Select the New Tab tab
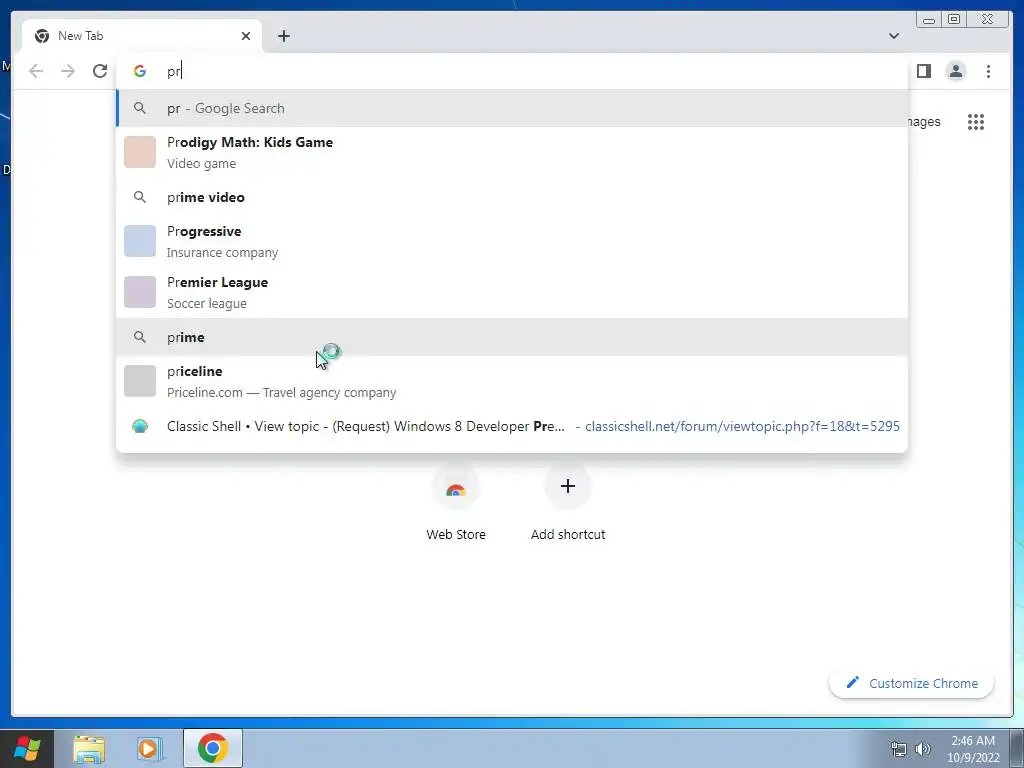This screenshot has height=768, width=1024. [142, 36]
